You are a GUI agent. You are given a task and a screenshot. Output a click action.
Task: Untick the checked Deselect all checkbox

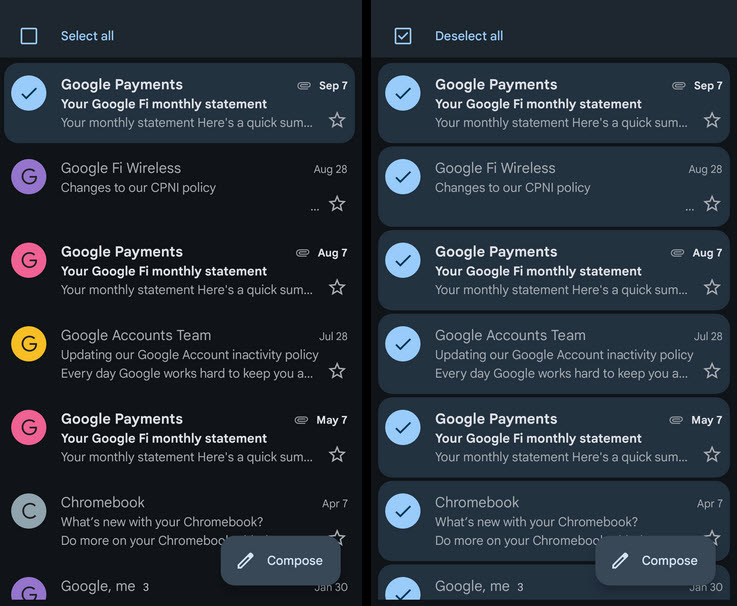point(403,36)
